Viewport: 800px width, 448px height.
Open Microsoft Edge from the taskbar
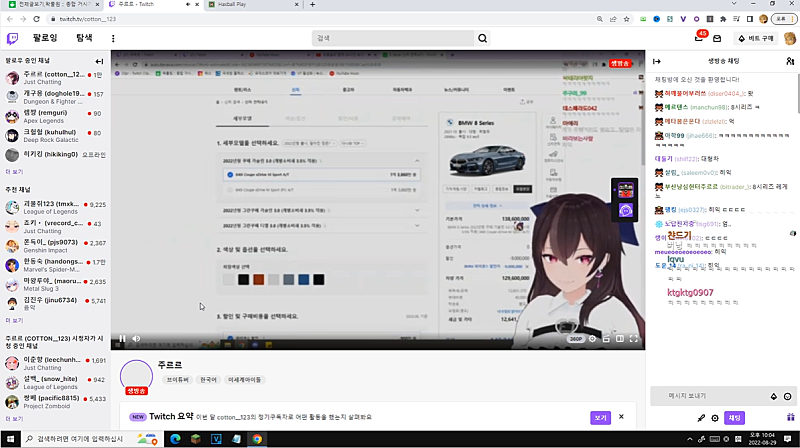[175, 439]
